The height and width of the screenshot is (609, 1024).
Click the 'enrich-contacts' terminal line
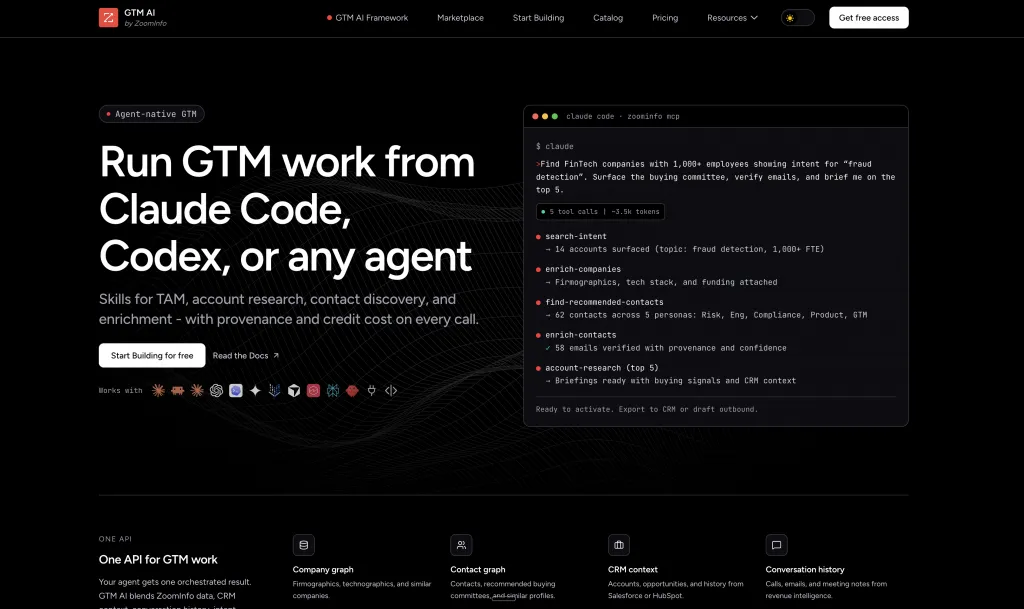[581, 335]
